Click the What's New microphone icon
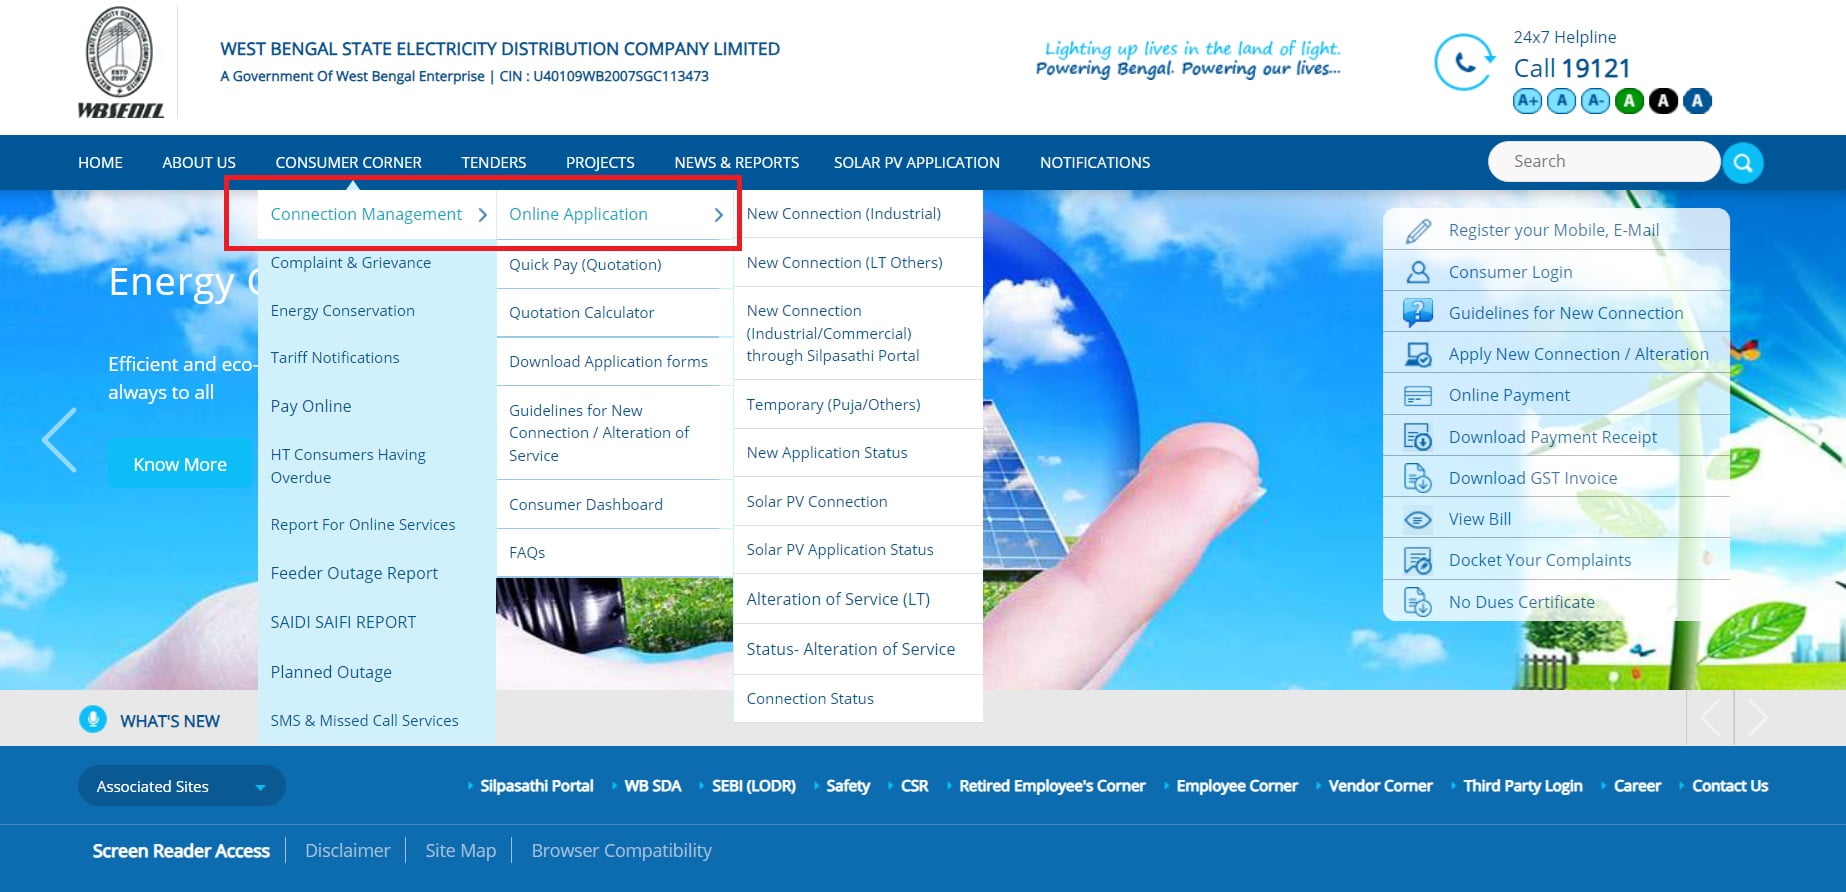Screen dimensions: 1846x892 (93, 719)
